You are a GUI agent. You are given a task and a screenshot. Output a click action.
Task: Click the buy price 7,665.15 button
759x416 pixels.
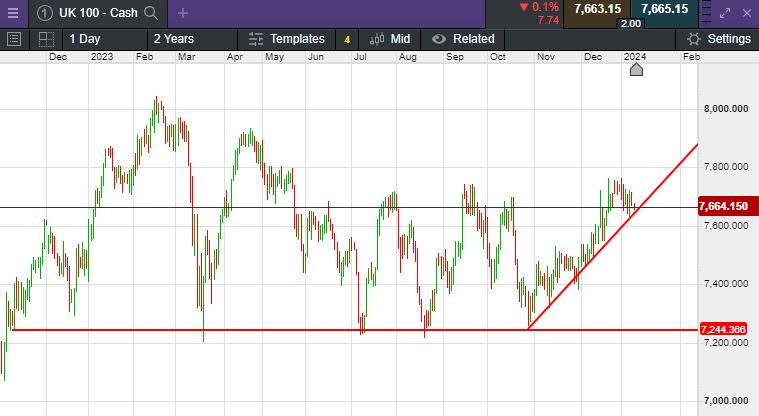[664, 9]
